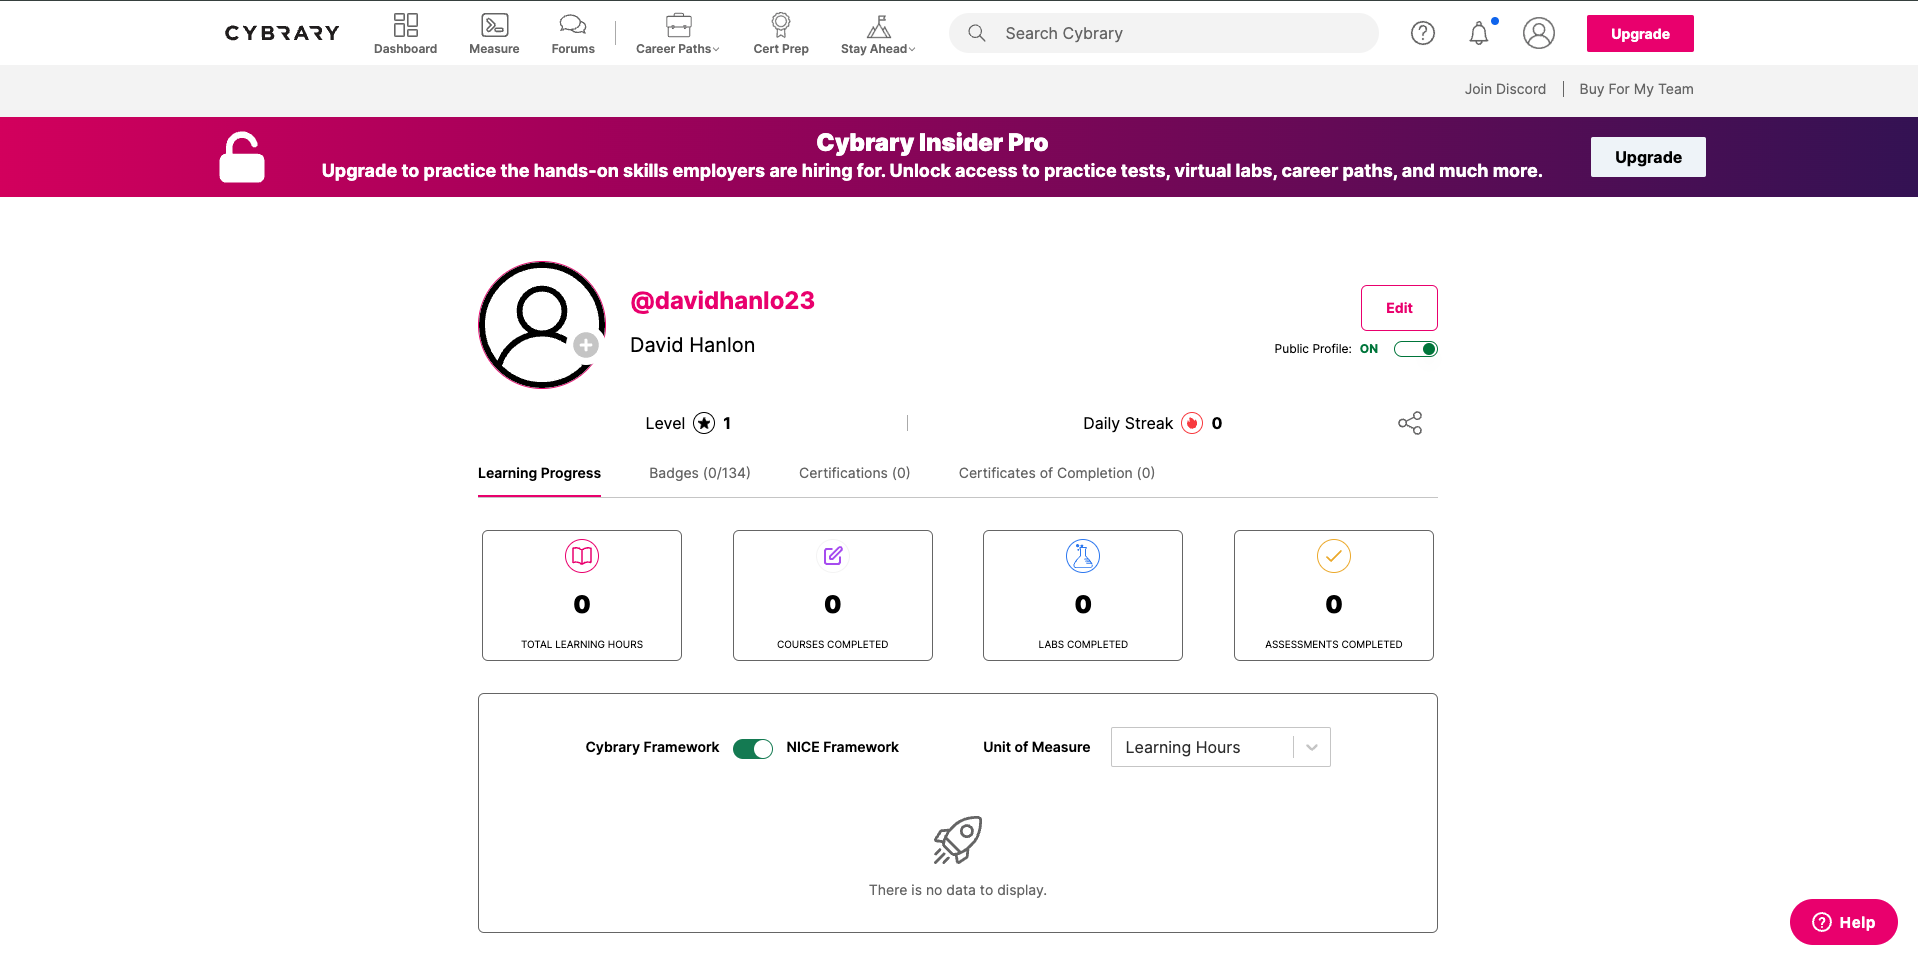Select the Learning Progress tab
Screen dimensions: 1918x959
pos(539,473)
